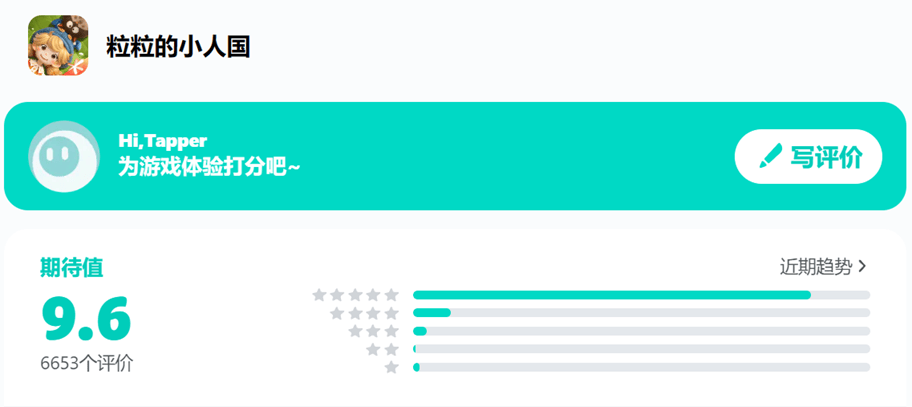912x407 pixels.
Task: Click the 9.6 score number
Action: (86, 319)
